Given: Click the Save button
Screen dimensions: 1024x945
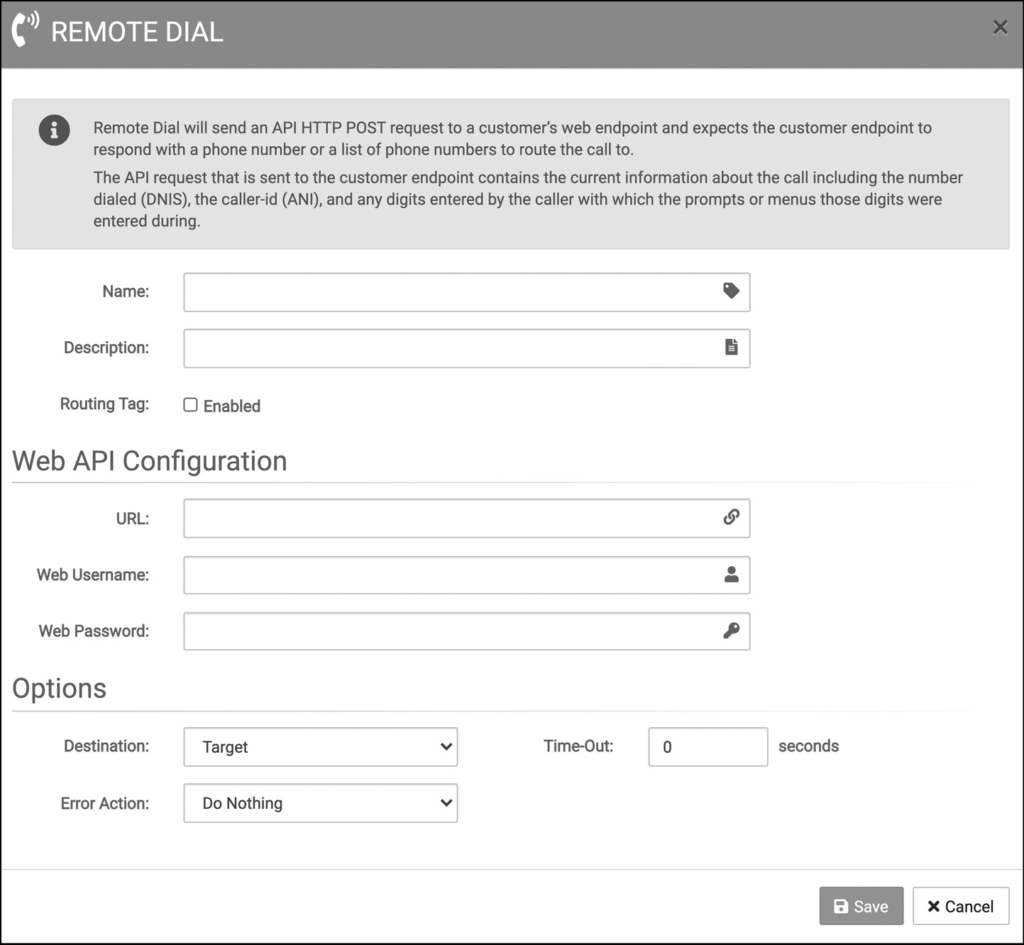Looking at the screenshot, I should click(861, 906).
